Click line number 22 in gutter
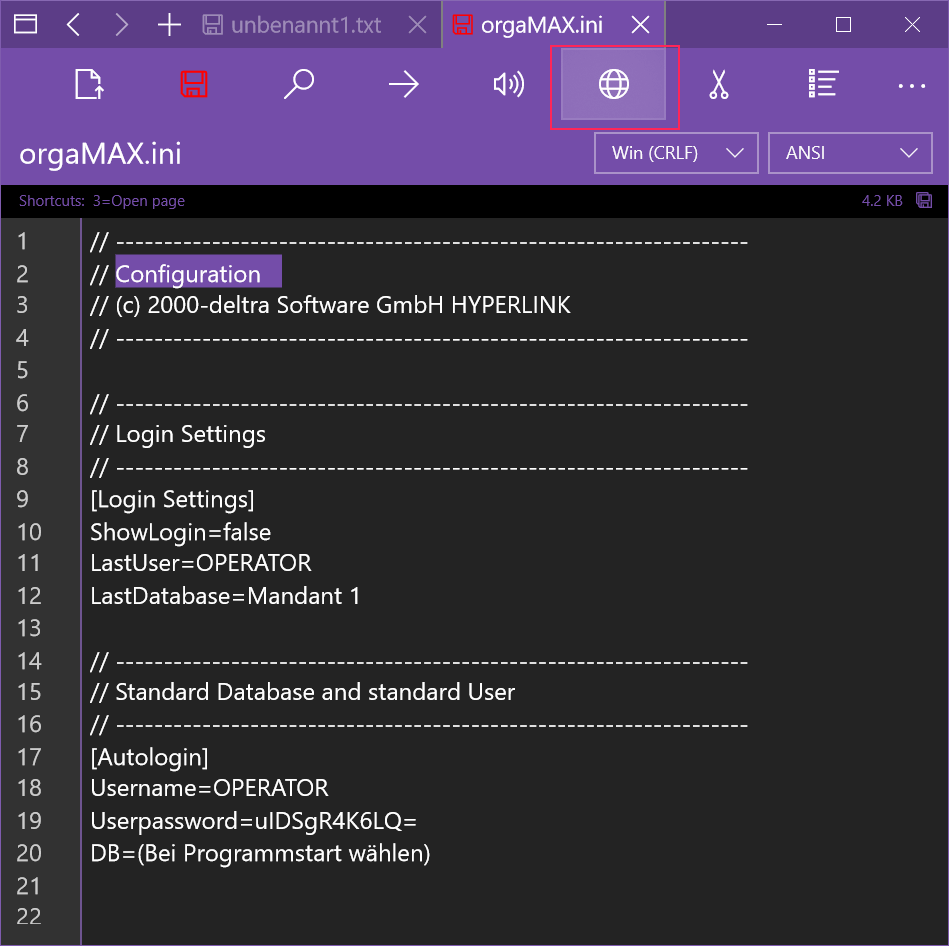949x946 pixels. tap(28, 917)
